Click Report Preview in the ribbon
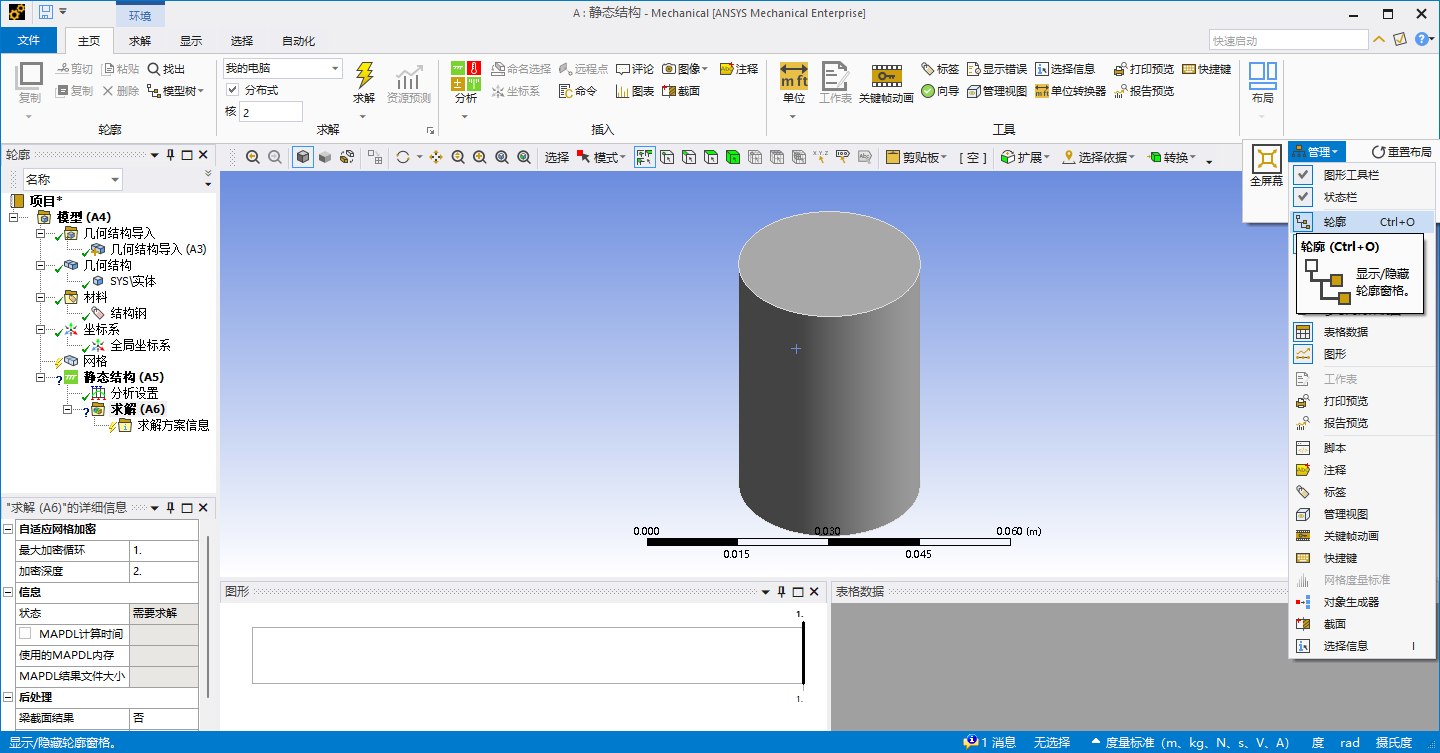 coord(1144,91)
